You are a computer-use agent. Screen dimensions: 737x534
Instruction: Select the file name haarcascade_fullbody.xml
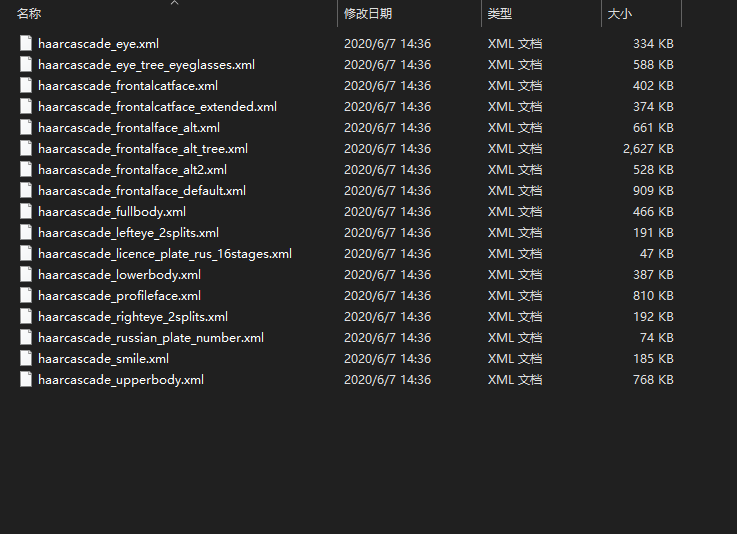(112, 212)
